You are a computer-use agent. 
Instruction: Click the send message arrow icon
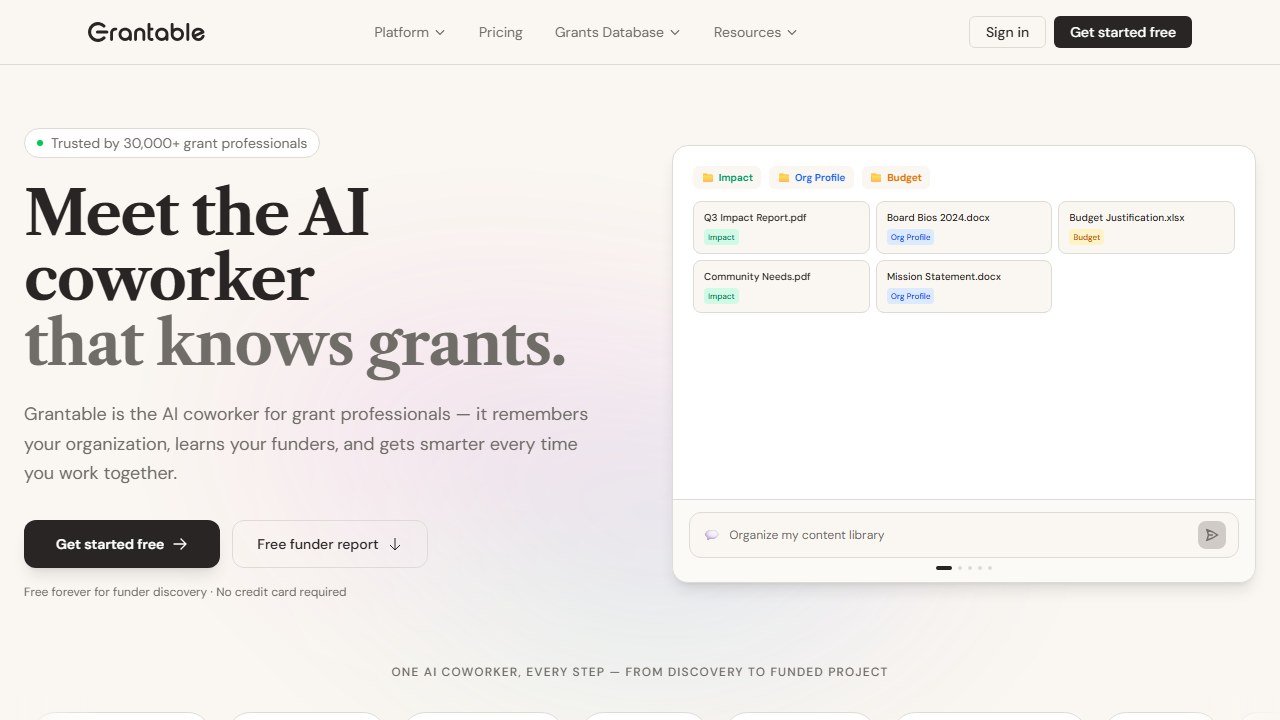pos(1212,535)
